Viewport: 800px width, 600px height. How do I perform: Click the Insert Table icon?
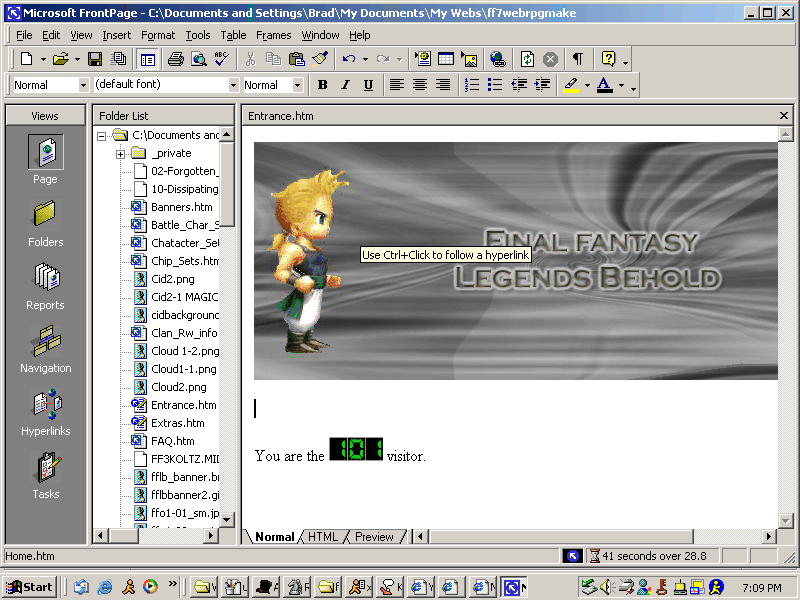[446, 59]
